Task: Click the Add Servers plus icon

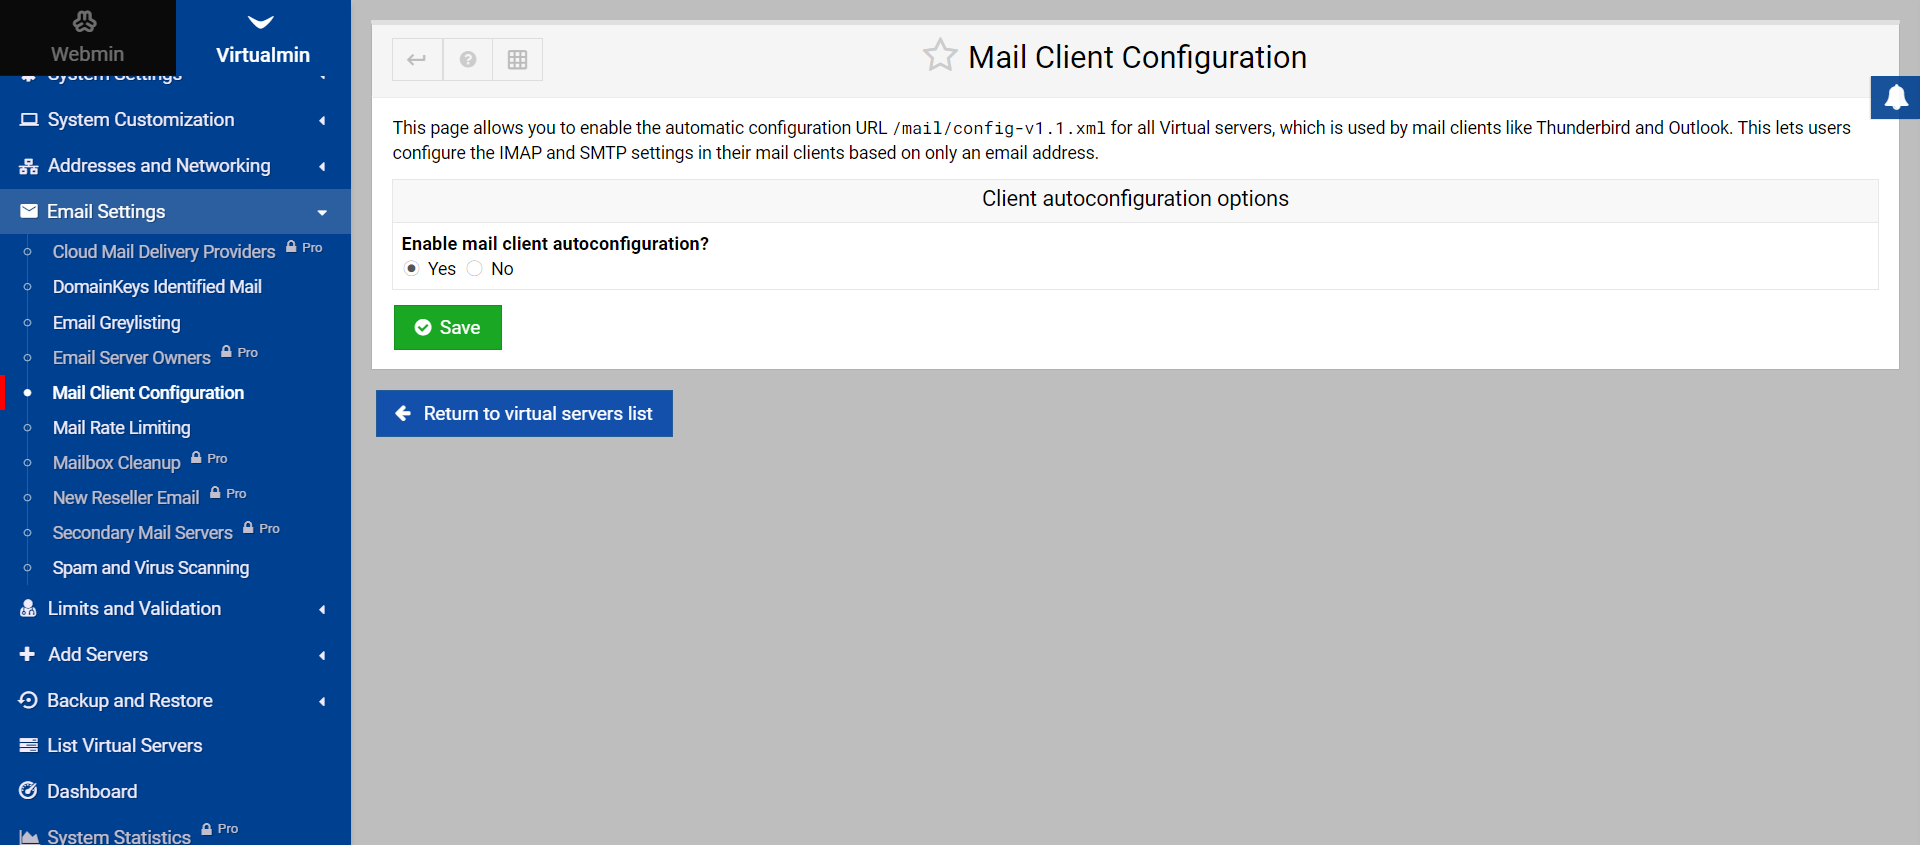Action: pyautogui.click(x=28, y=654)
